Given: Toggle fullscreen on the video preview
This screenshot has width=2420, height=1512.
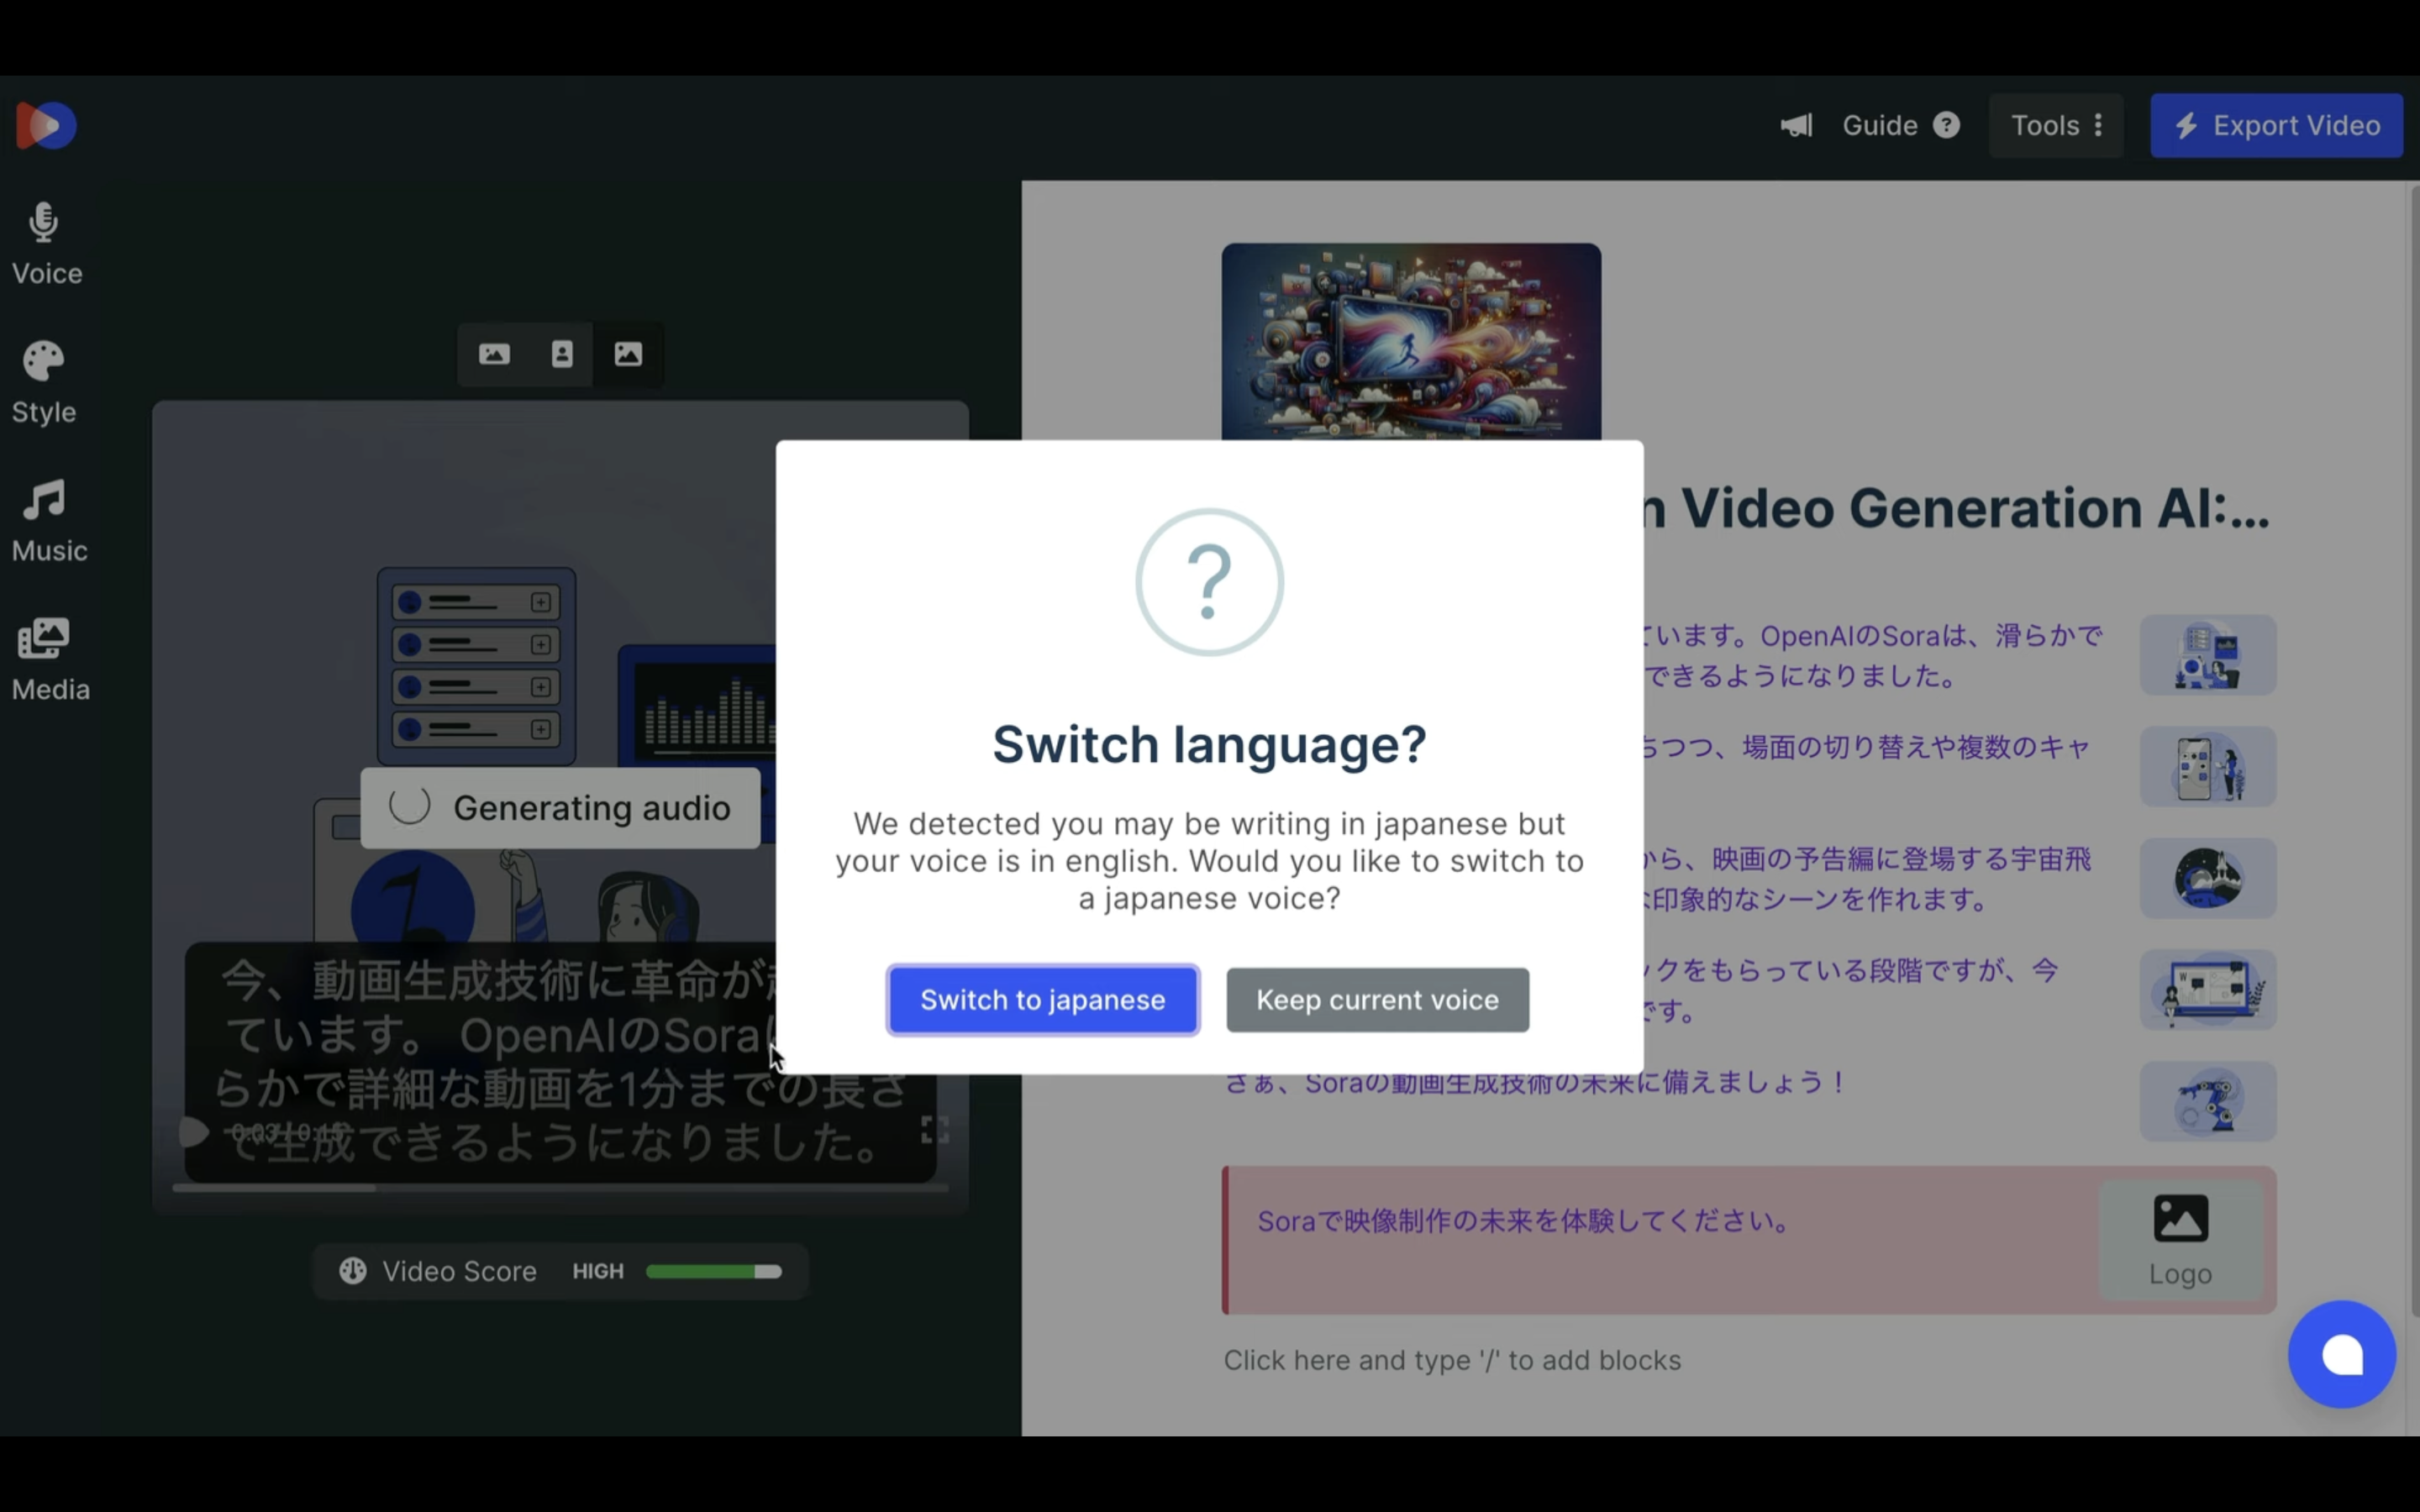Looking at the screenshot, I should [934, 1130].
